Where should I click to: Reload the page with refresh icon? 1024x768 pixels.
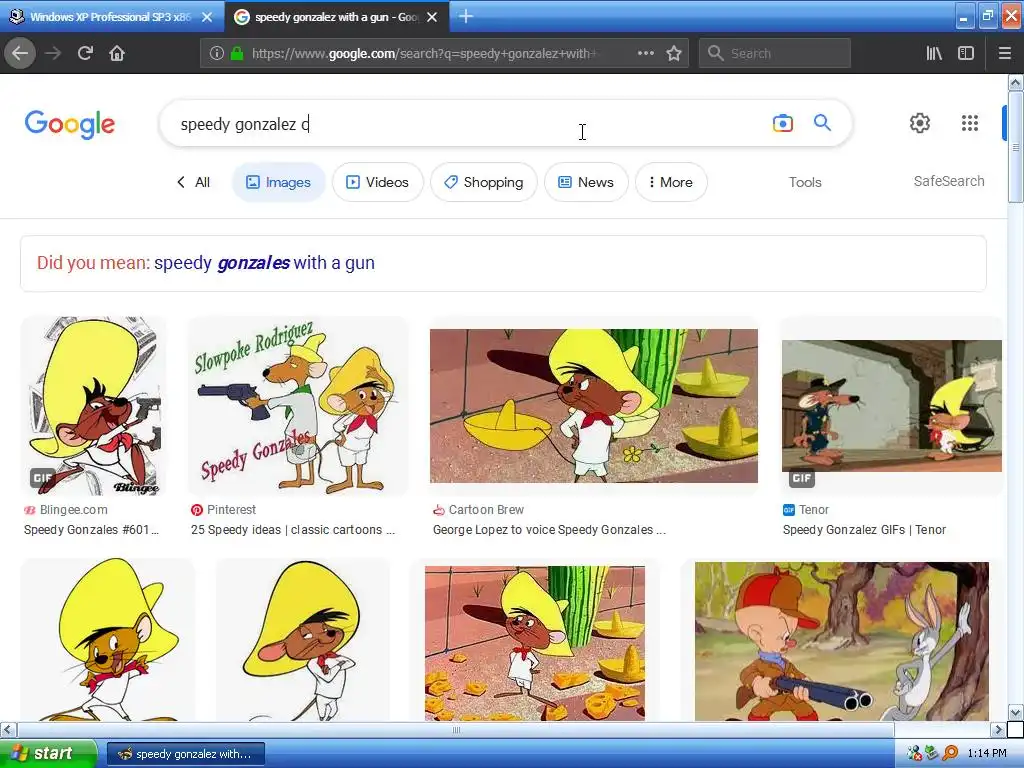(85, 53)
